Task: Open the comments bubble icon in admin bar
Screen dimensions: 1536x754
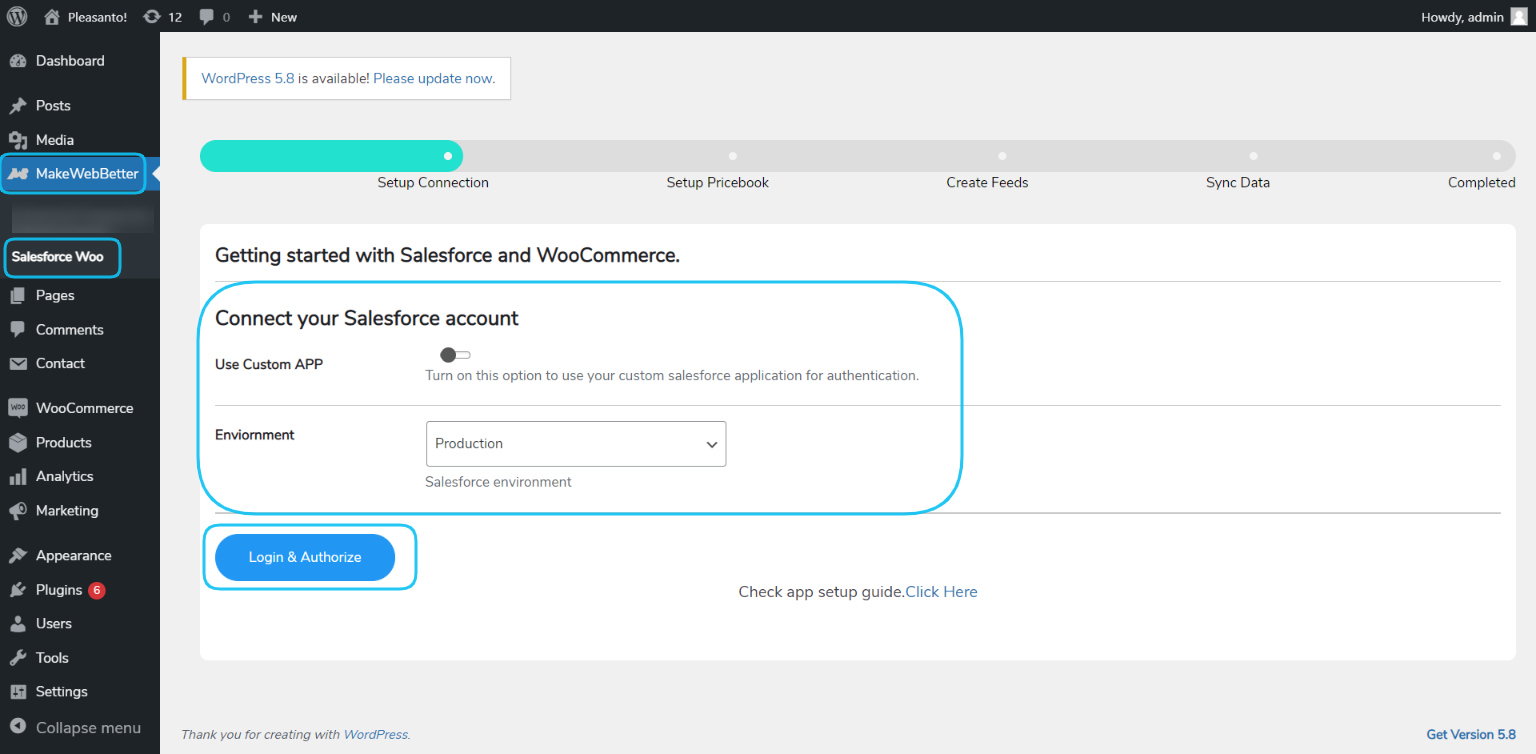Action: point(206,17)
